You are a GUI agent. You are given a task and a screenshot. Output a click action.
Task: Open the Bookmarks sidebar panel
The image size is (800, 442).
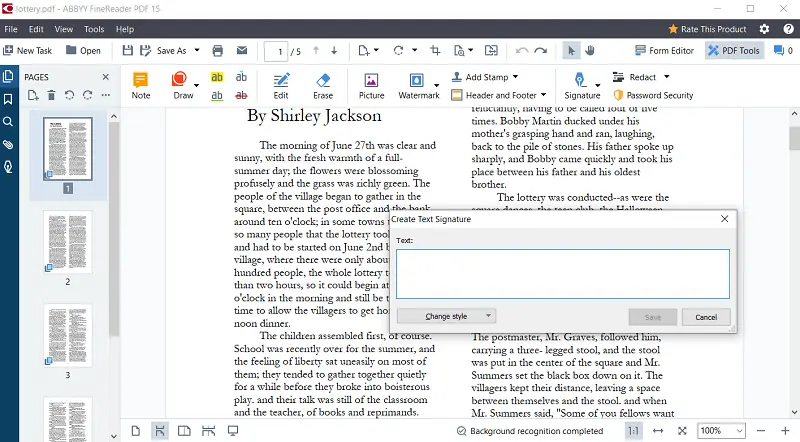click(x=8, y=99)
